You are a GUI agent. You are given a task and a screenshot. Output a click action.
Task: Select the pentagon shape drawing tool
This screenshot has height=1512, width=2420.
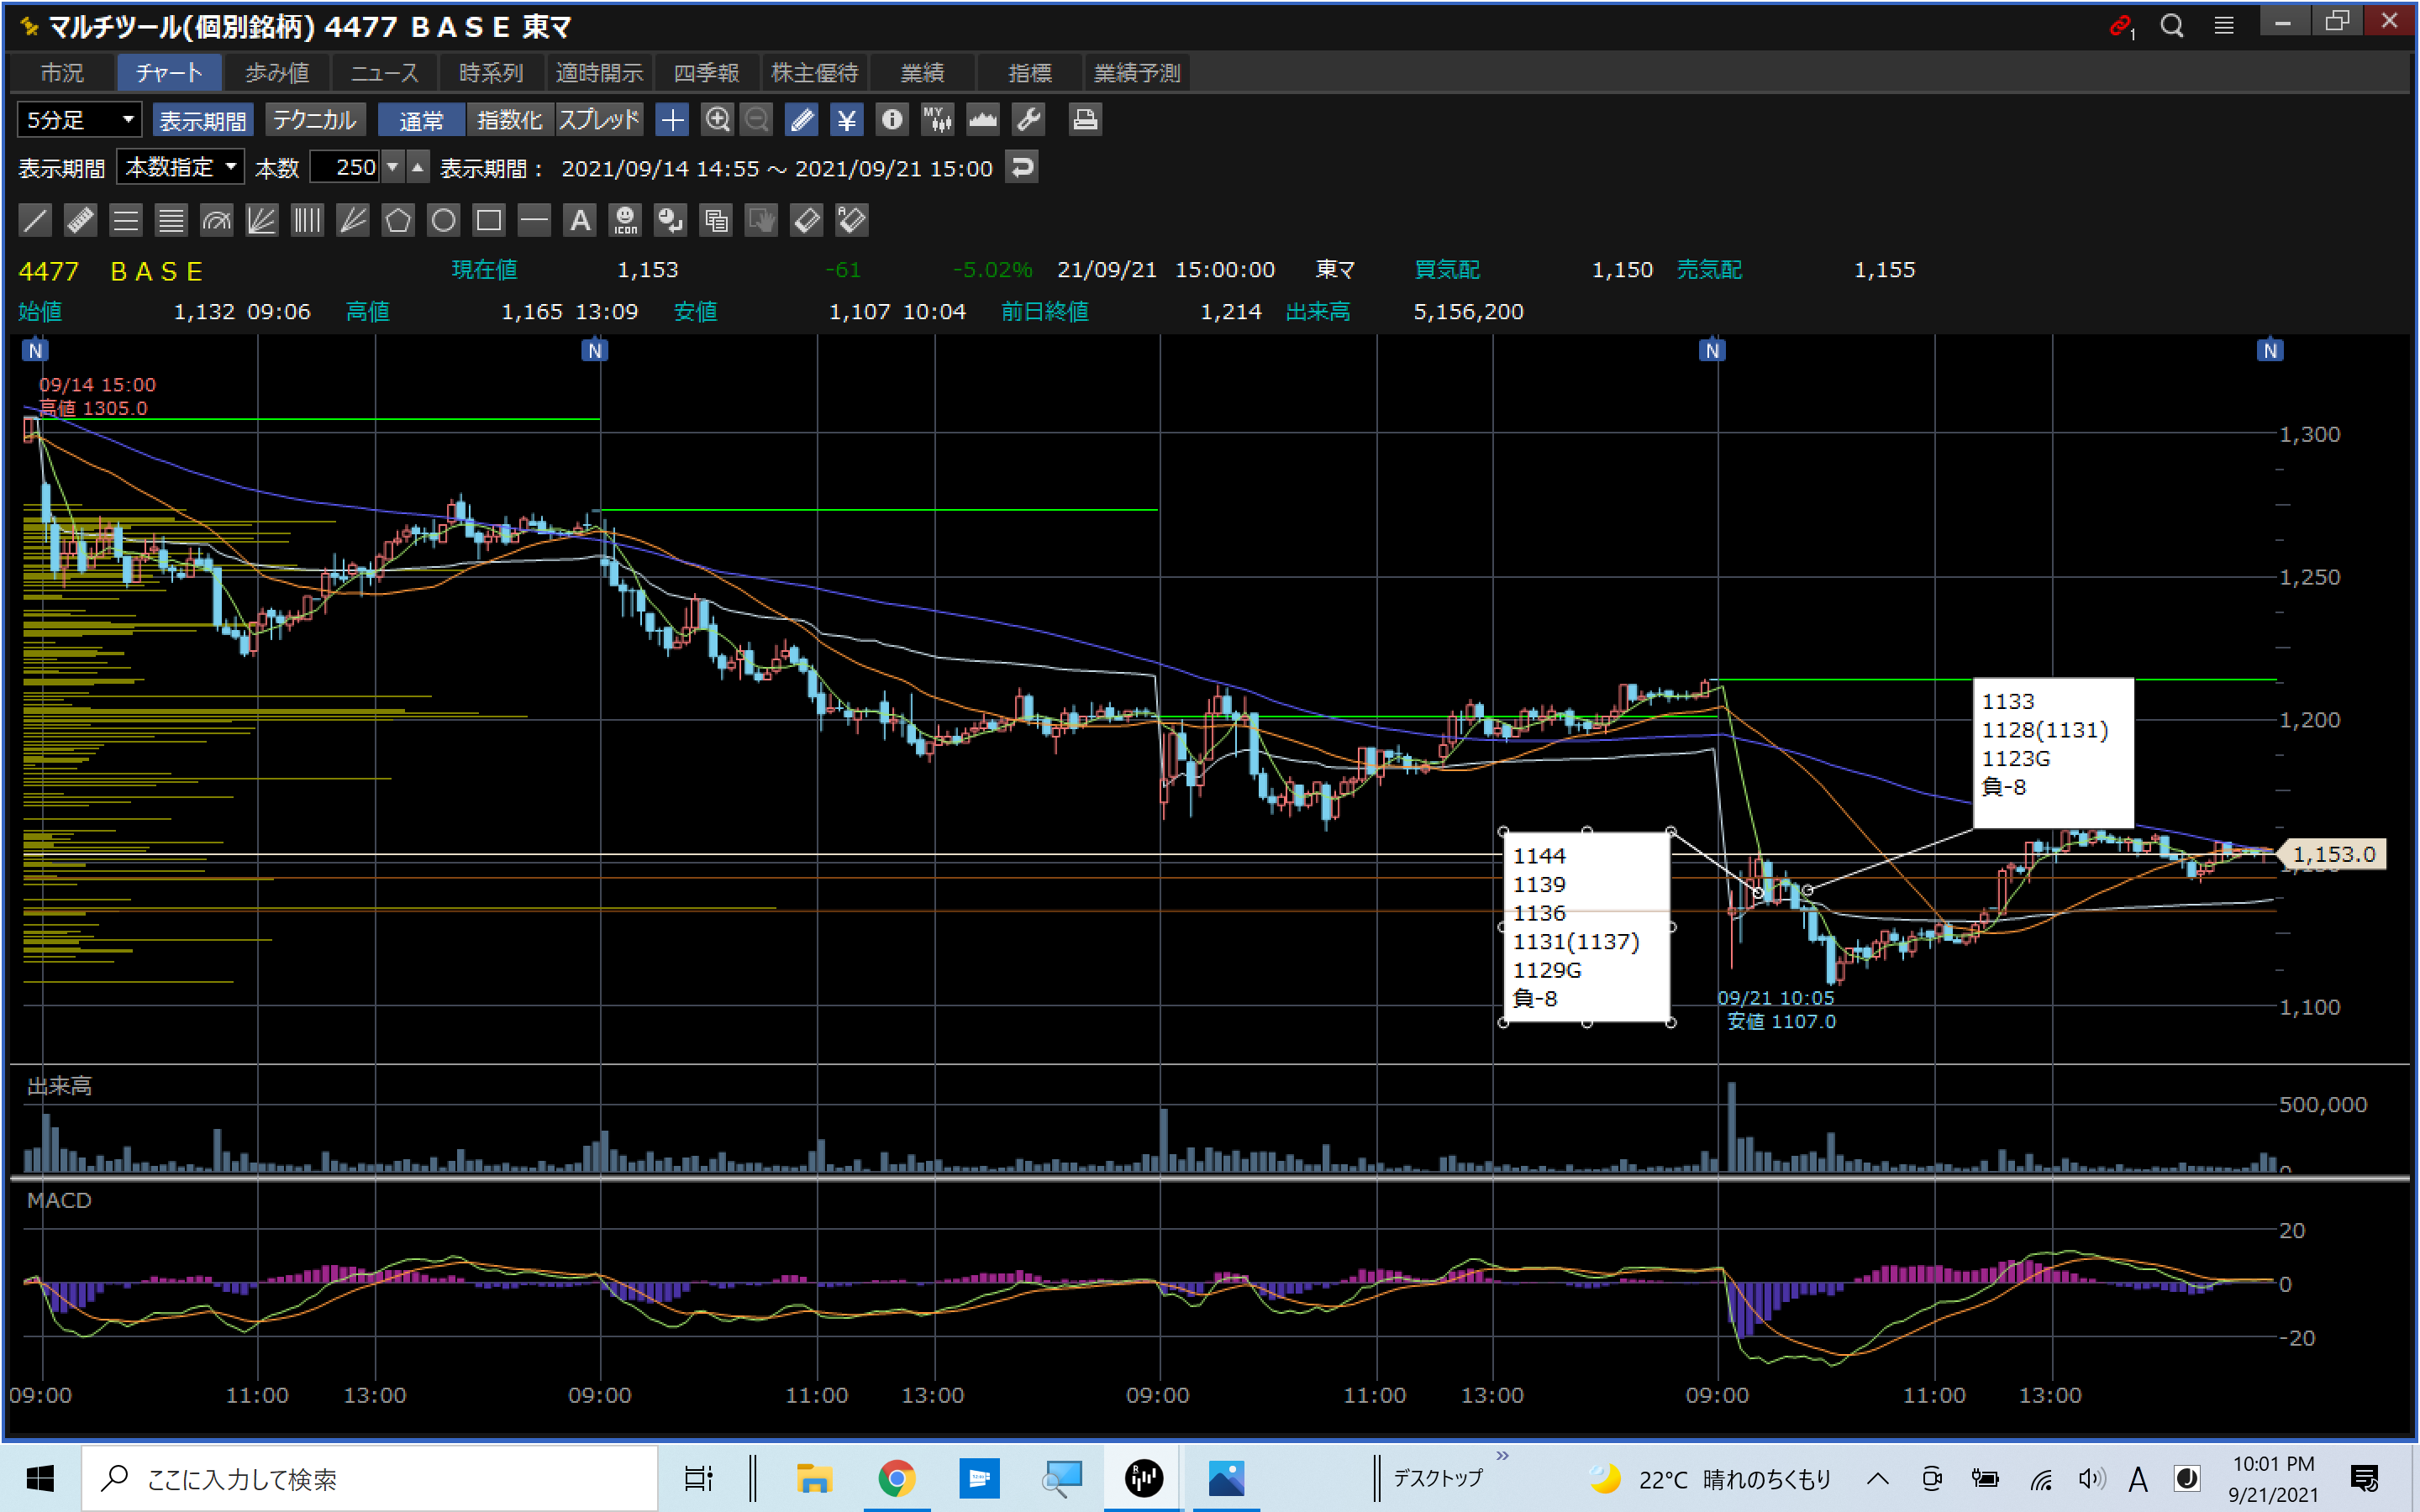pos(398,220)
